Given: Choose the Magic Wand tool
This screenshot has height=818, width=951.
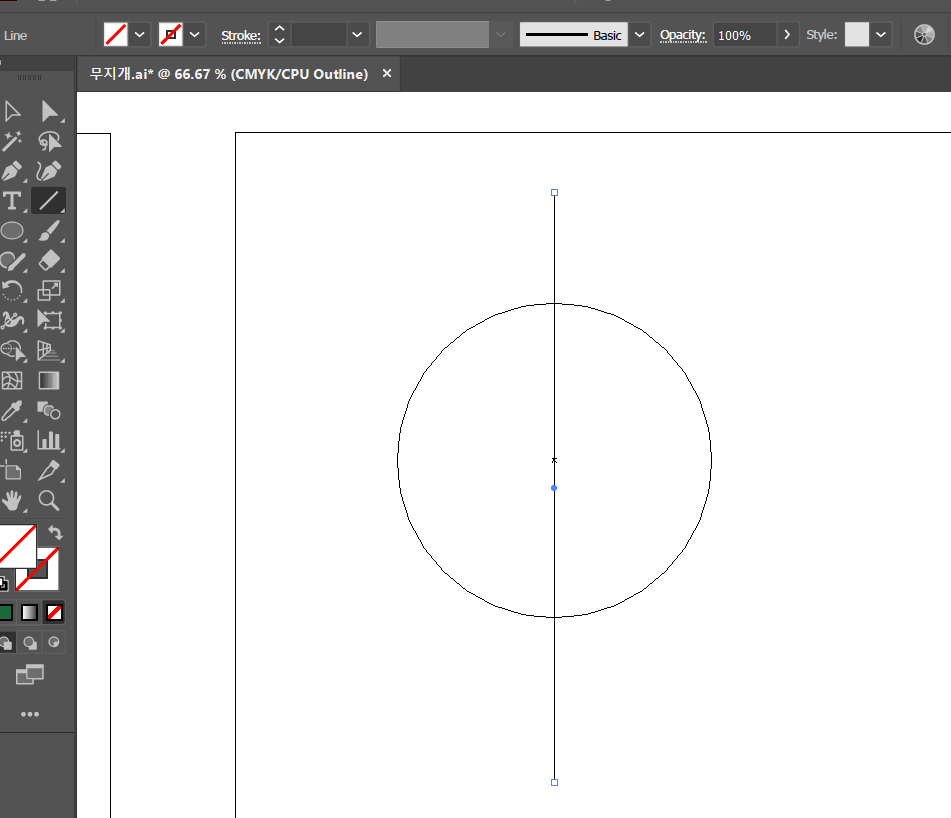Looking at the screenshot, I should pos(12,141).
